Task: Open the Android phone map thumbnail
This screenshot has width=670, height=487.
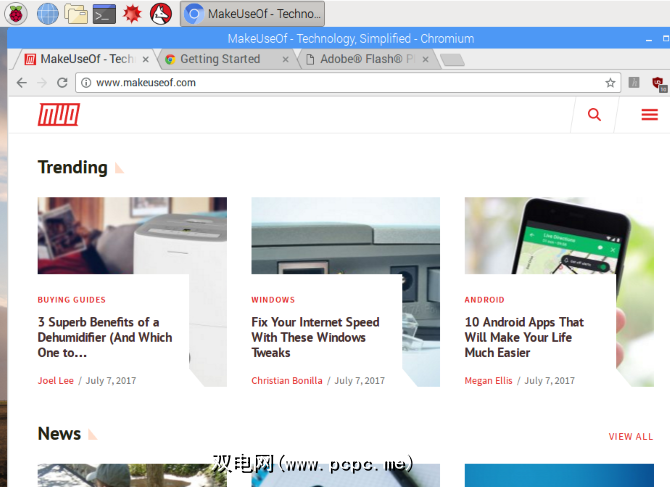Action: tap(559, 235)
